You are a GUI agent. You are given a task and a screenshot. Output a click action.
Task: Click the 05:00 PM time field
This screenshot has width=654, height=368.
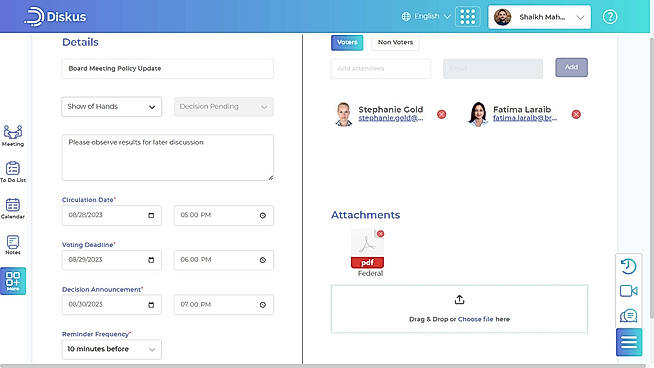(224, 215)
